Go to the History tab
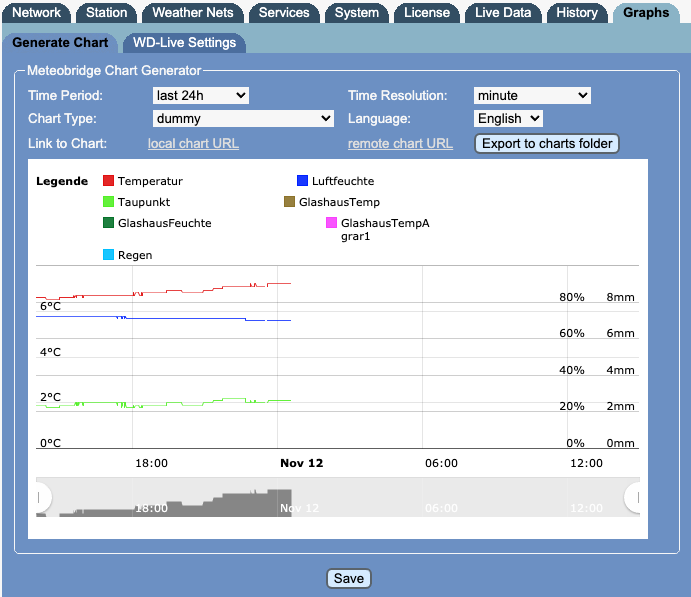Image resolution: width=691 pixels, height=597 pixels. tap(576, 13)
